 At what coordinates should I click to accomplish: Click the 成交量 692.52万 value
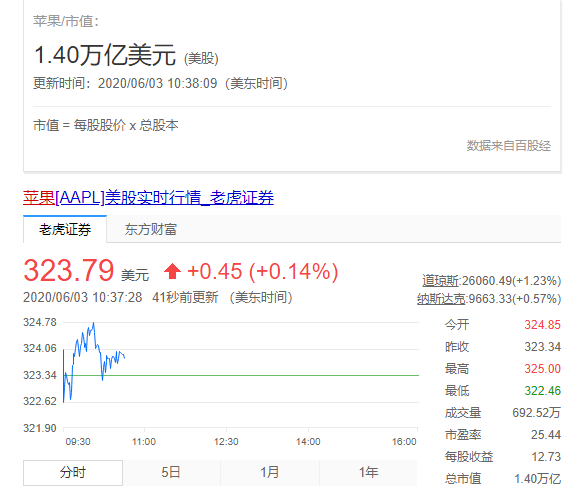coord(536,413)
